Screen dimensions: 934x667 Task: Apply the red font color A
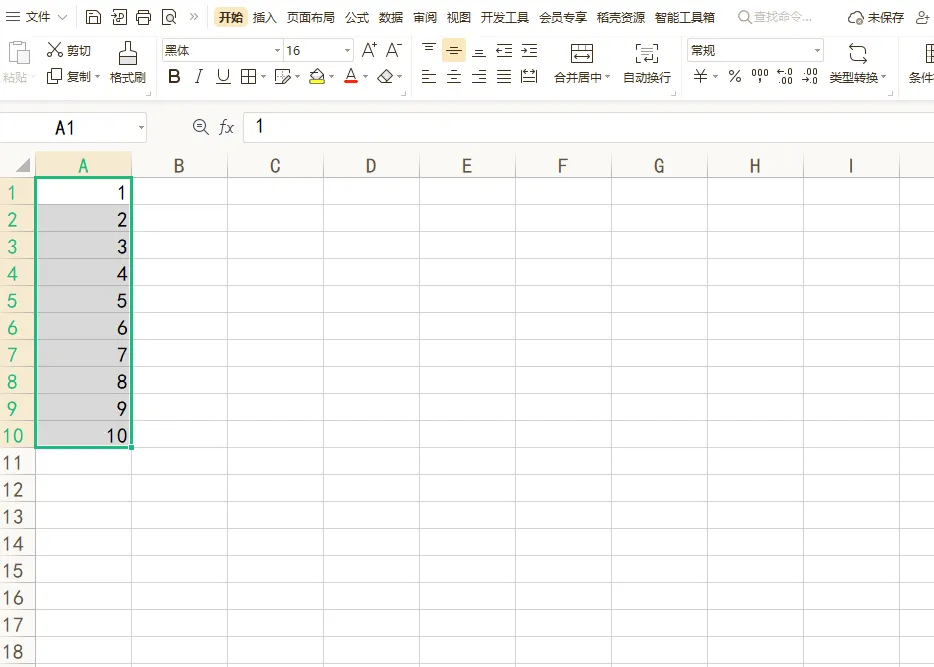pos(351,76)
